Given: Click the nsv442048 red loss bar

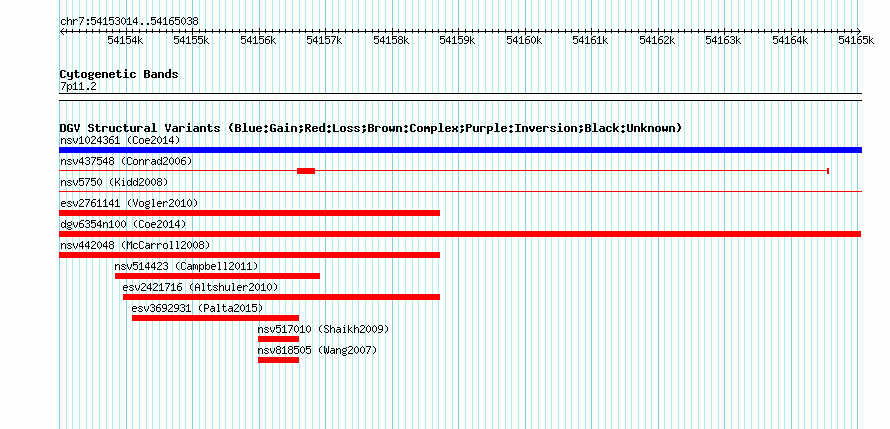Looking at the screenshot, I should [250, 255].
